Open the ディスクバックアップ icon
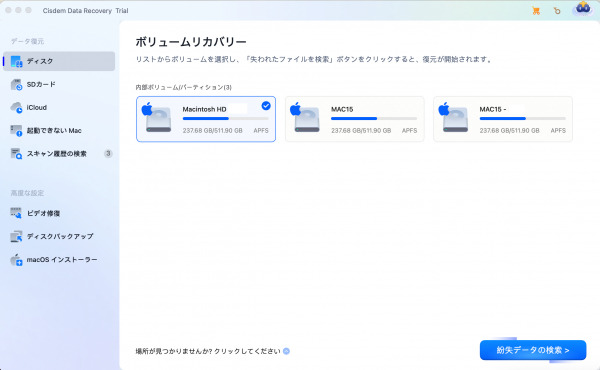The width and height of the screenshot is (600, 370). click(16, 236)
